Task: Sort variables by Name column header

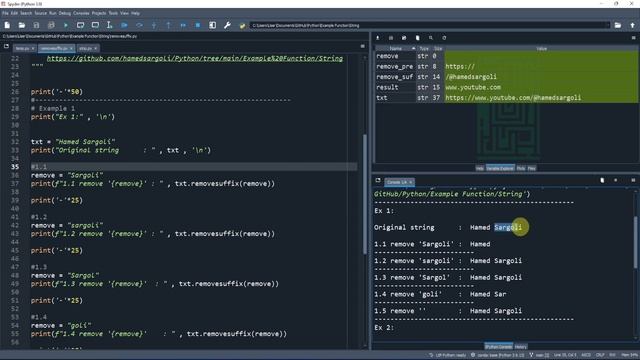Action: 395,49
